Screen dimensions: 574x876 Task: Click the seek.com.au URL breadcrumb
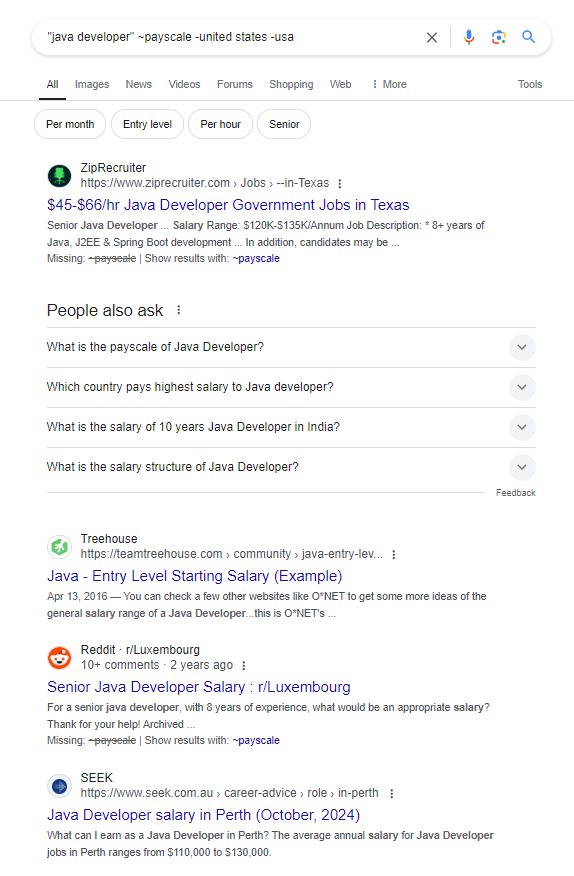229,793
